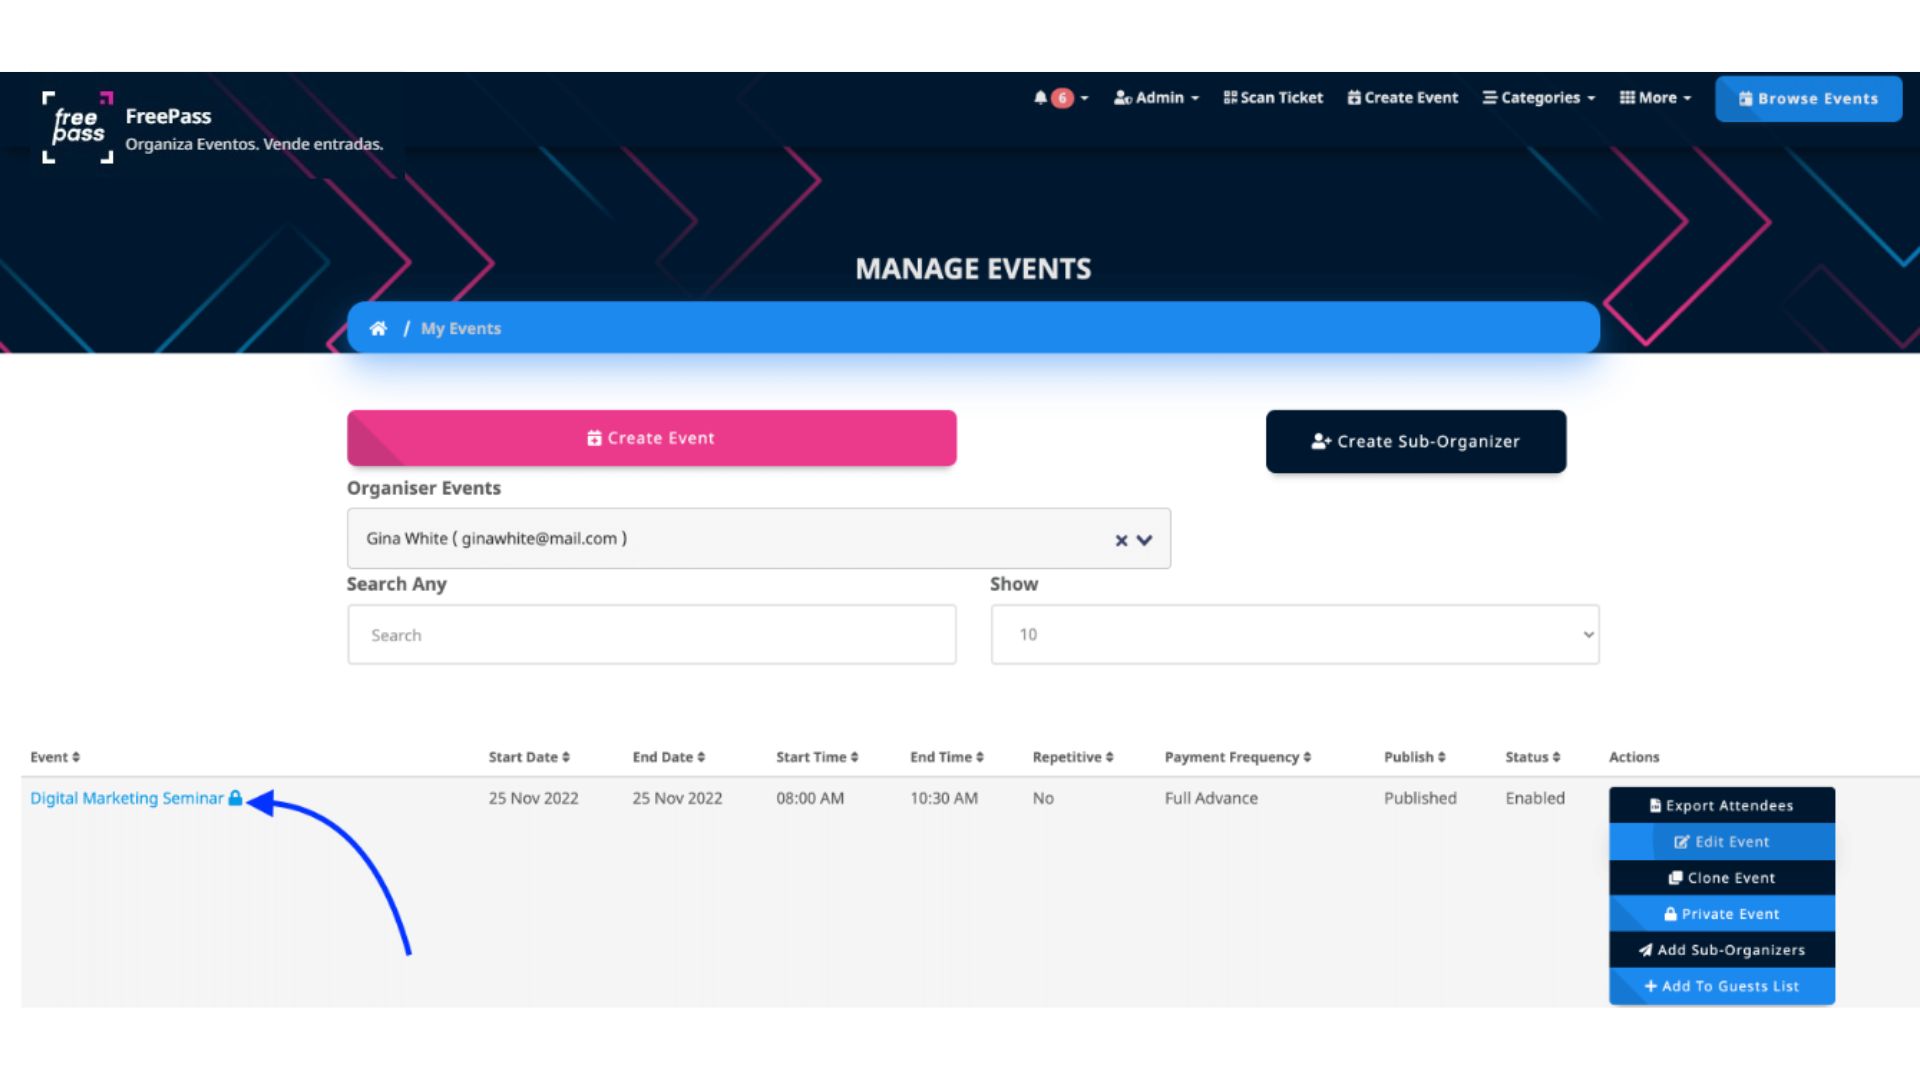Open the Admin user dropdown menu
Viewport: 1920px width, 1080px height.
(1156, 98)
